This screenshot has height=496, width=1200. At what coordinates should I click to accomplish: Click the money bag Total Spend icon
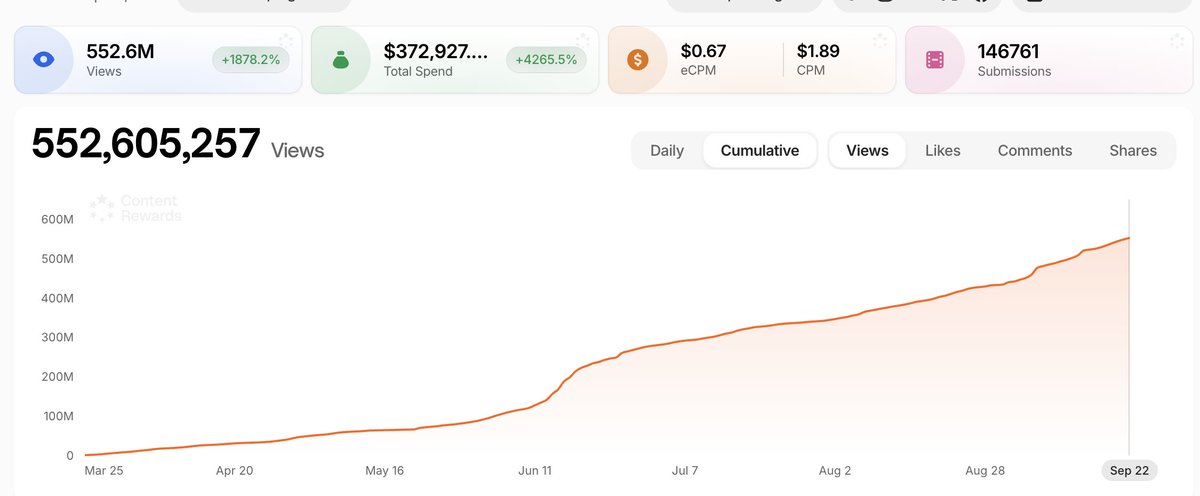pos(341,60)
